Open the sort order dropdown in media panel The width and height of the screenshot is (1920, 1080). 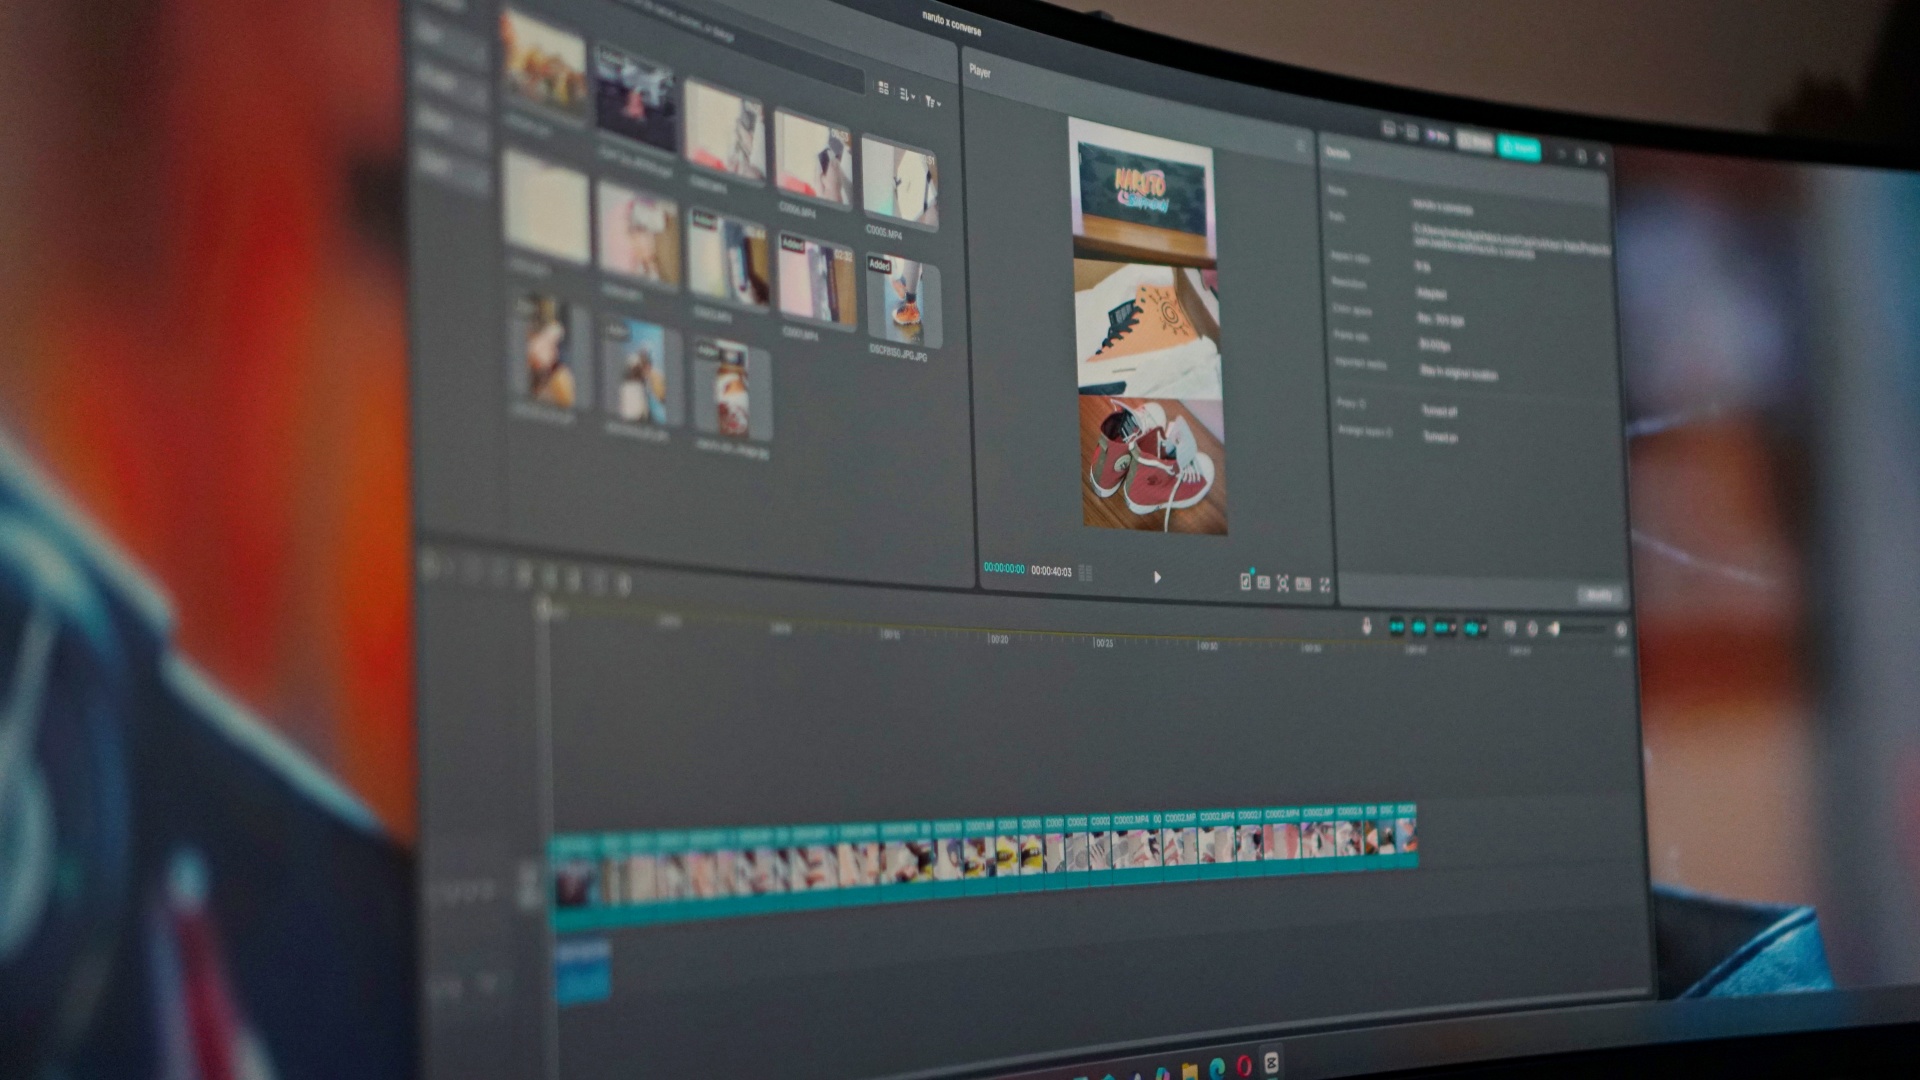coord(907,95)
